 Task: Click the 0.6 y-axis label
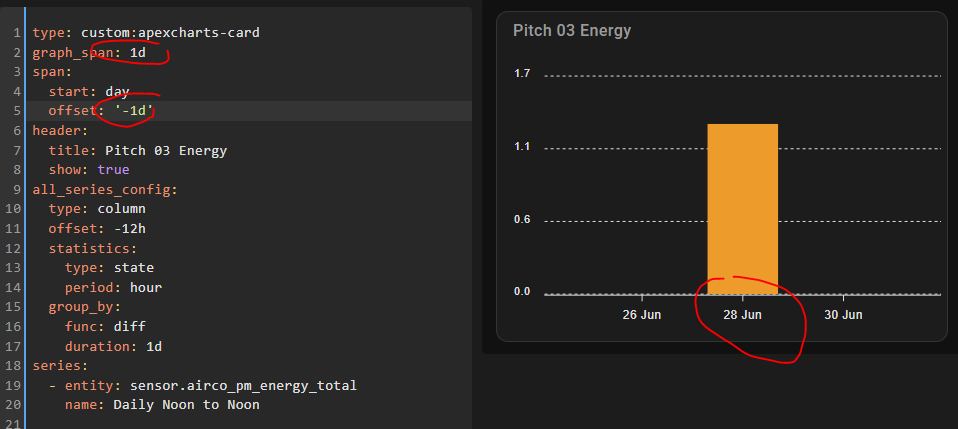[x=522, y=220]
